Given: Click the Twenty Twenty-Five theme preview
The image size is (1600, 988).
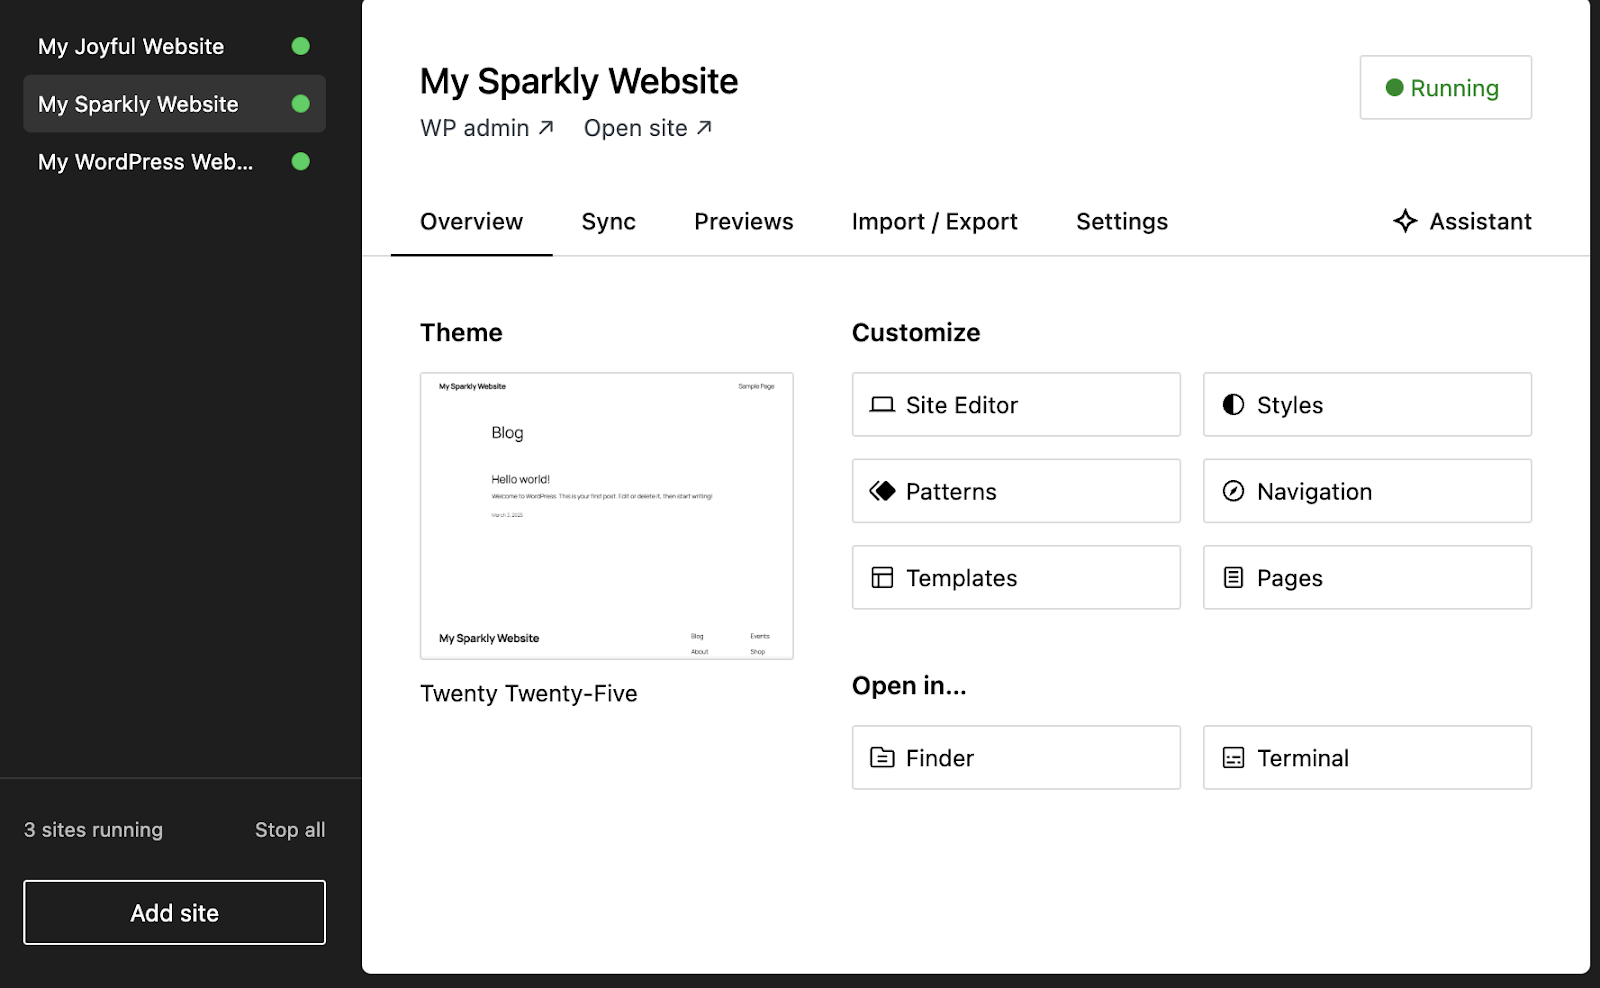Looking at the screenshot, I should click(606, 516).
